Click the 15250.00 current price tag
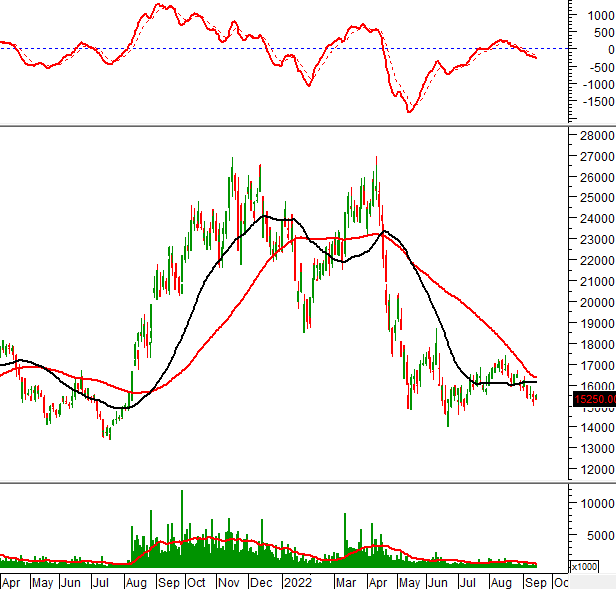Viewport: 616px width, 589px height. pos(593,400)
